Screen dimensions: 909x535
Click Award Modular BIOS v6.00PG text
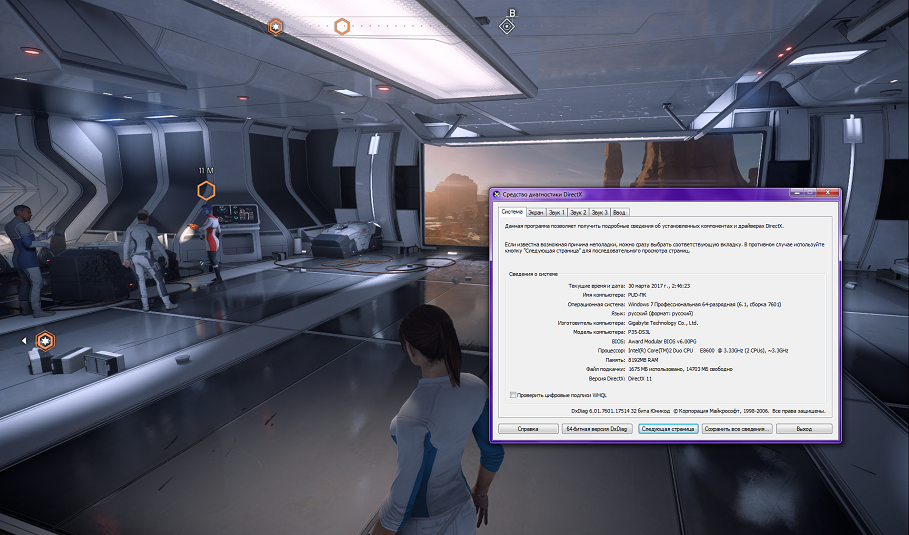[x=662, y=341]
